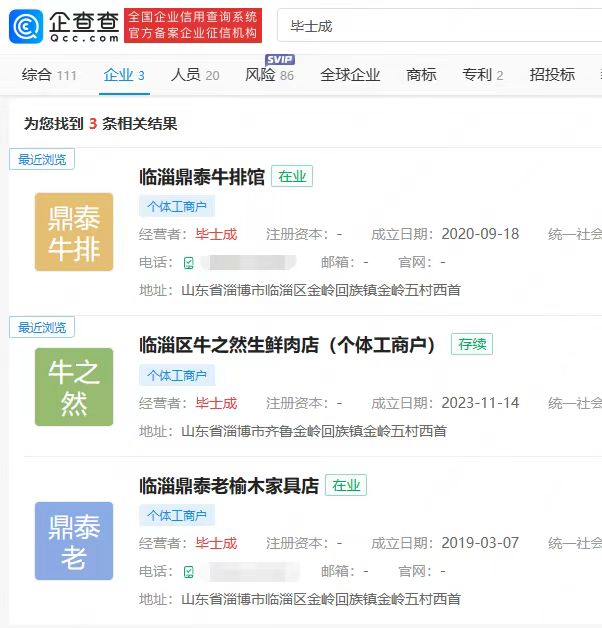Click the 鼎泰老 company logo thumbnail
The image size is (602, 628).
coord(74,541)
